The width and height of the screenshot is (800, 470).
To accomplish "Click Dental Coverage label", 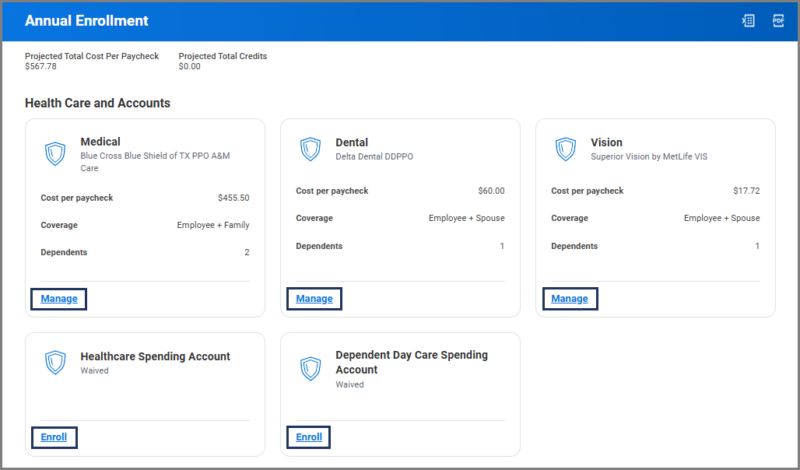I will pyautogui.click(x=314, y=218).
